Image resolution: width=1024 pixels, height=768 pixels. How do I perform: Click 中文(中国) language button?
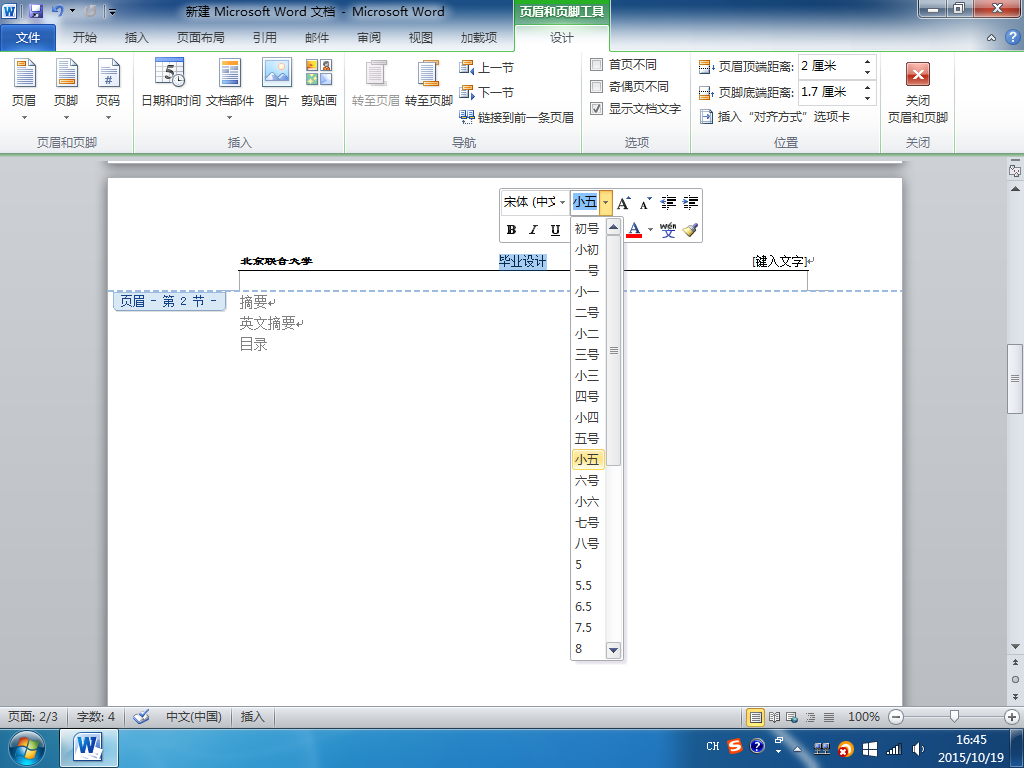pyautogui.click(x=193, y=716)
